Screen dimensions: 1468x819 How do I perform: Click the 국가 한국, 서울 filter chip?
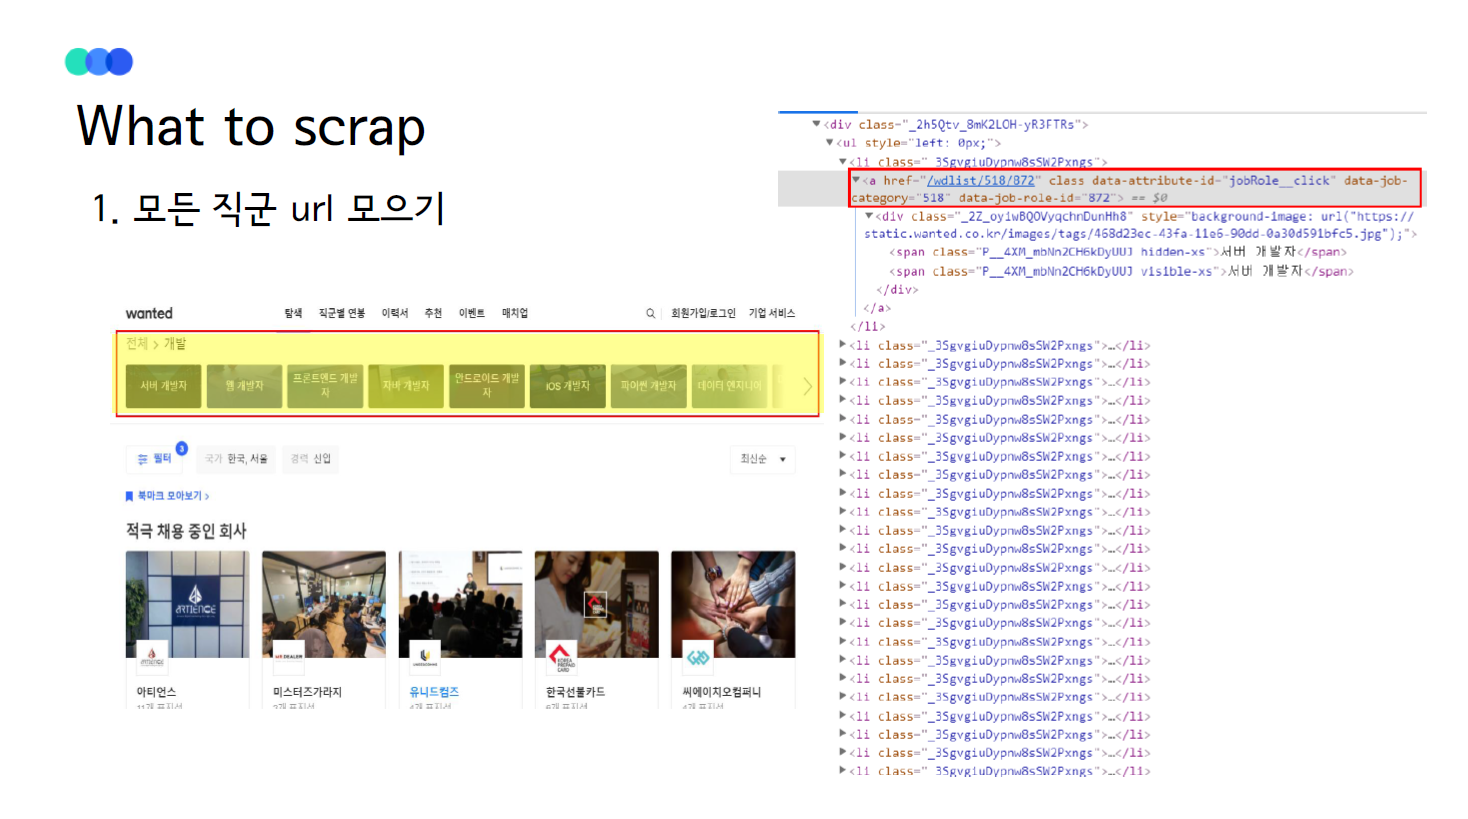point(236,459)
